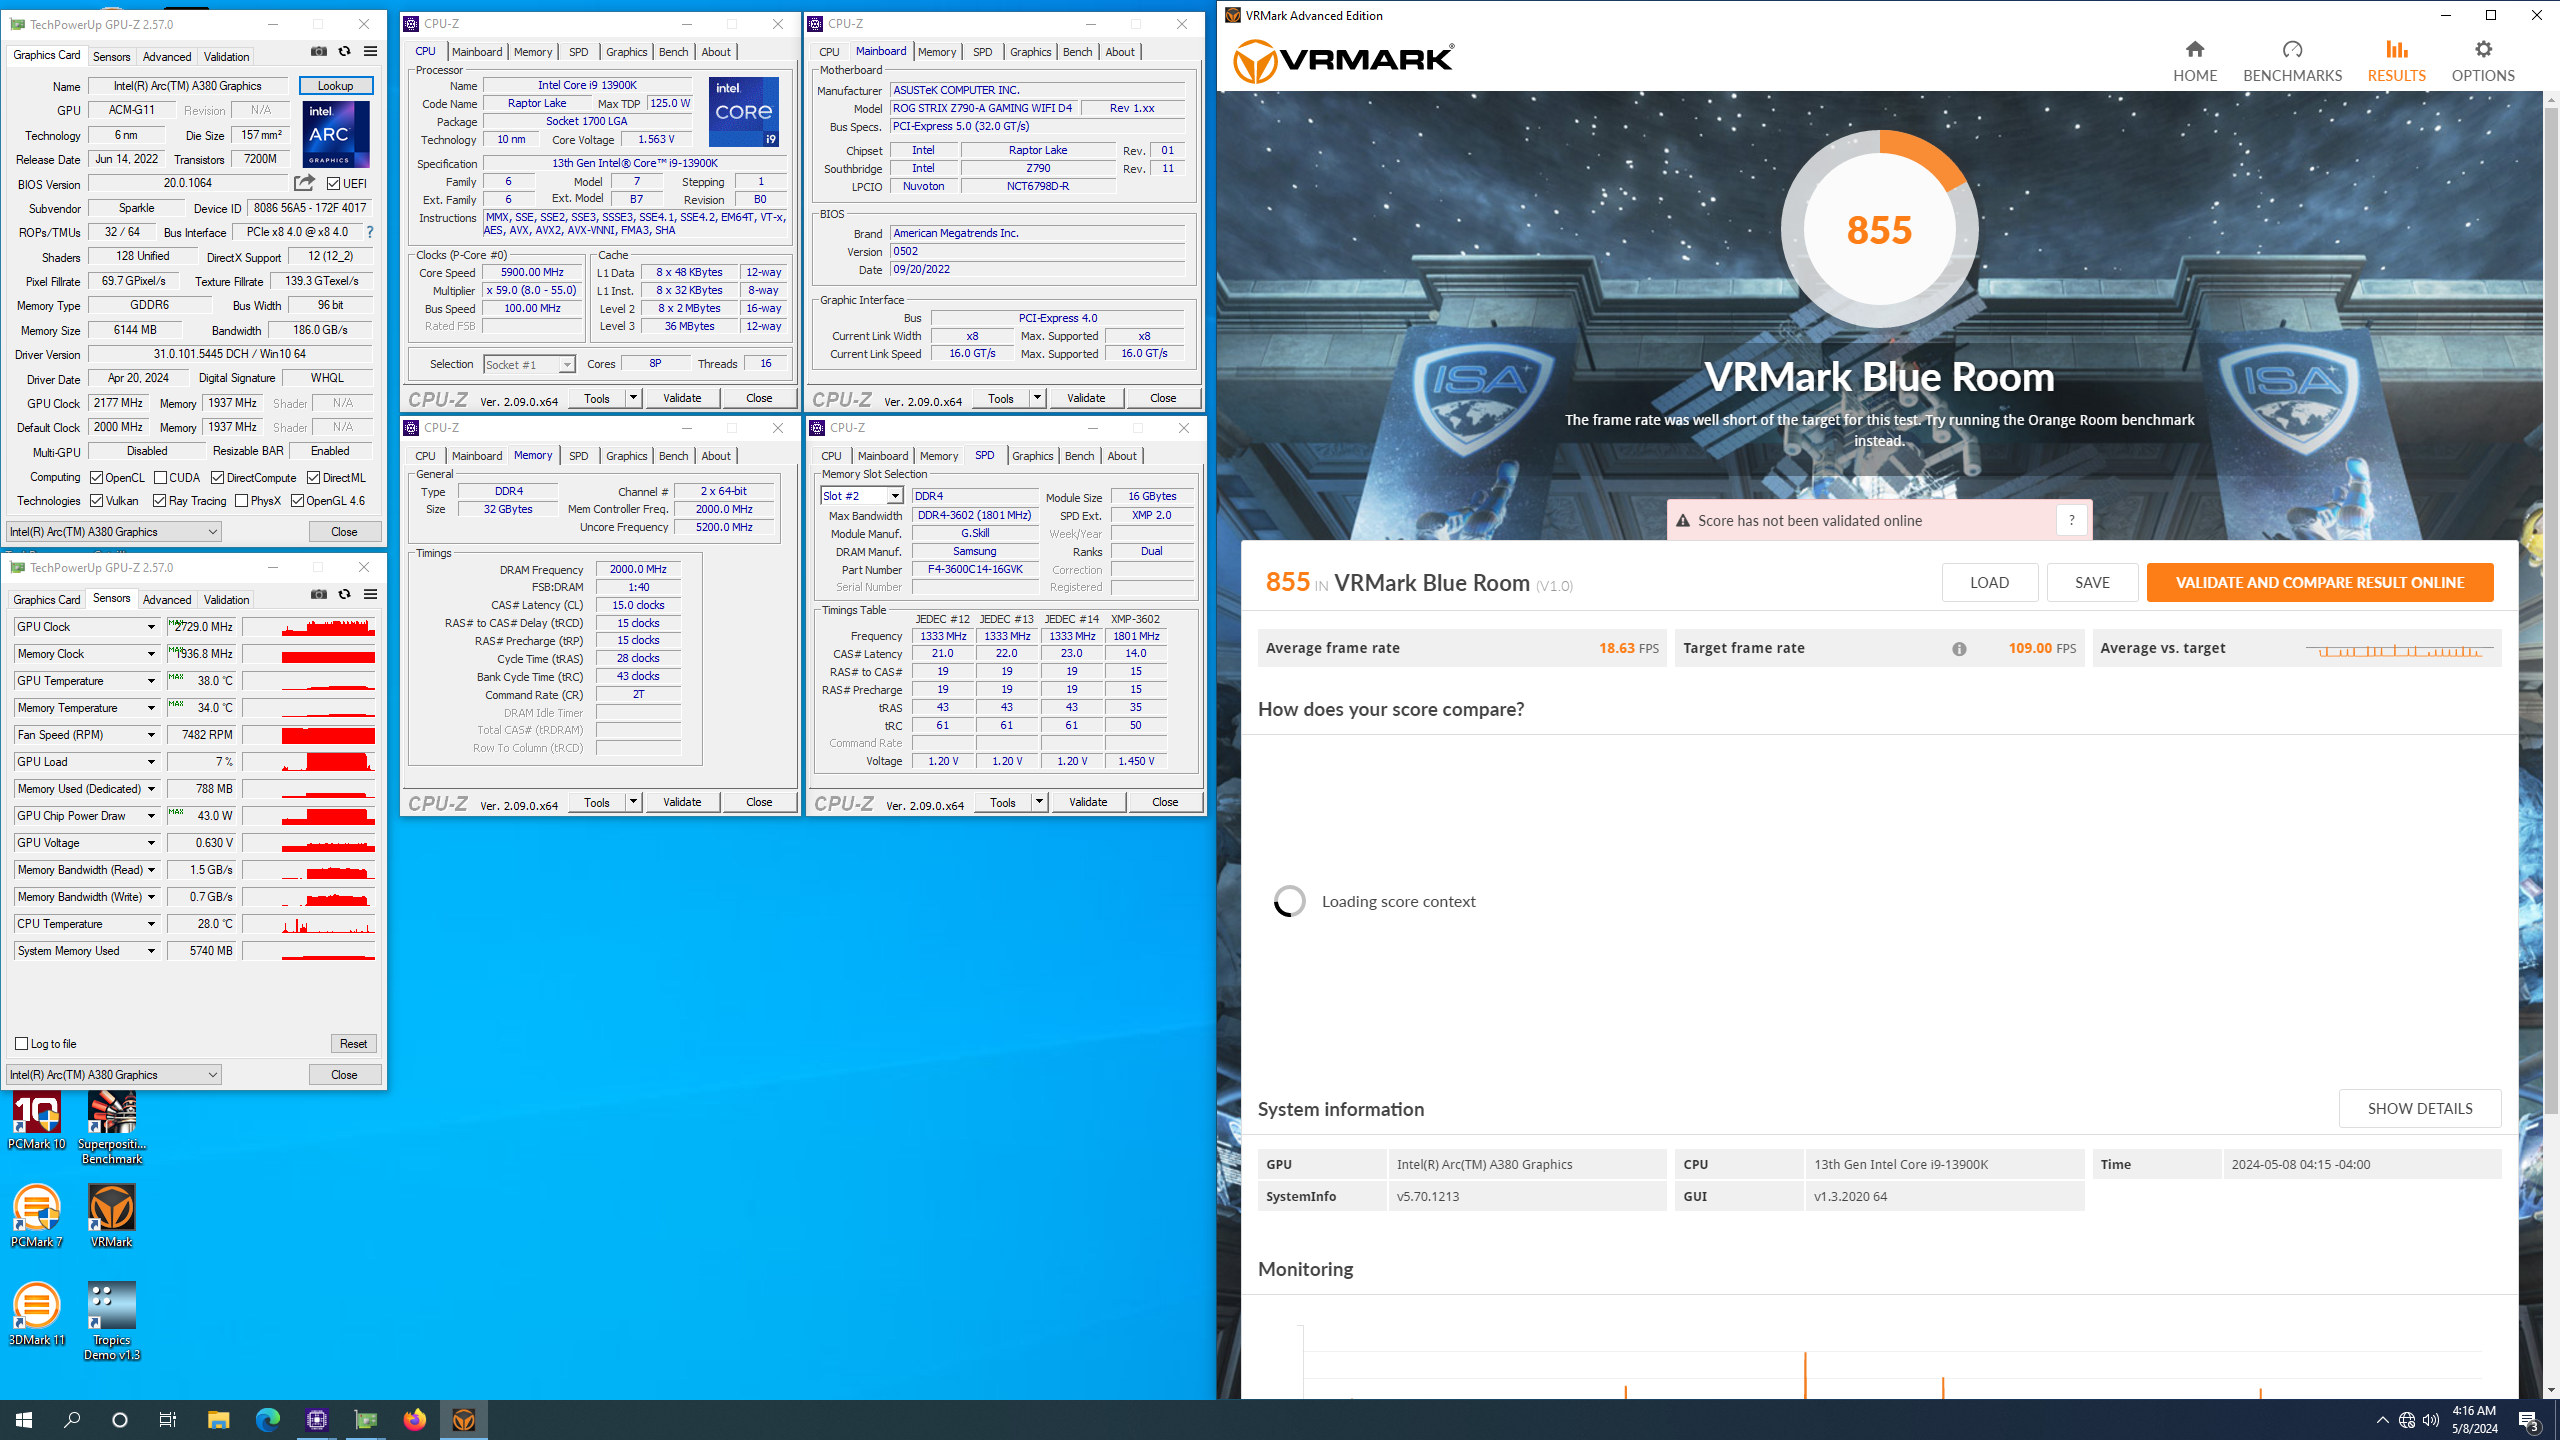2560x1440 pixels.
Task: Open VRMark Options gear
Action: [2483, 61]
